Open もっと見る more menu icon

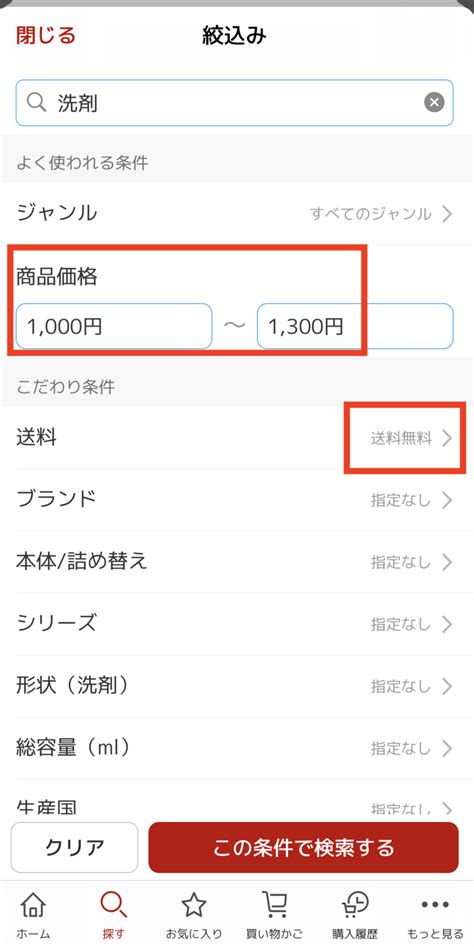tap(435, 905)
